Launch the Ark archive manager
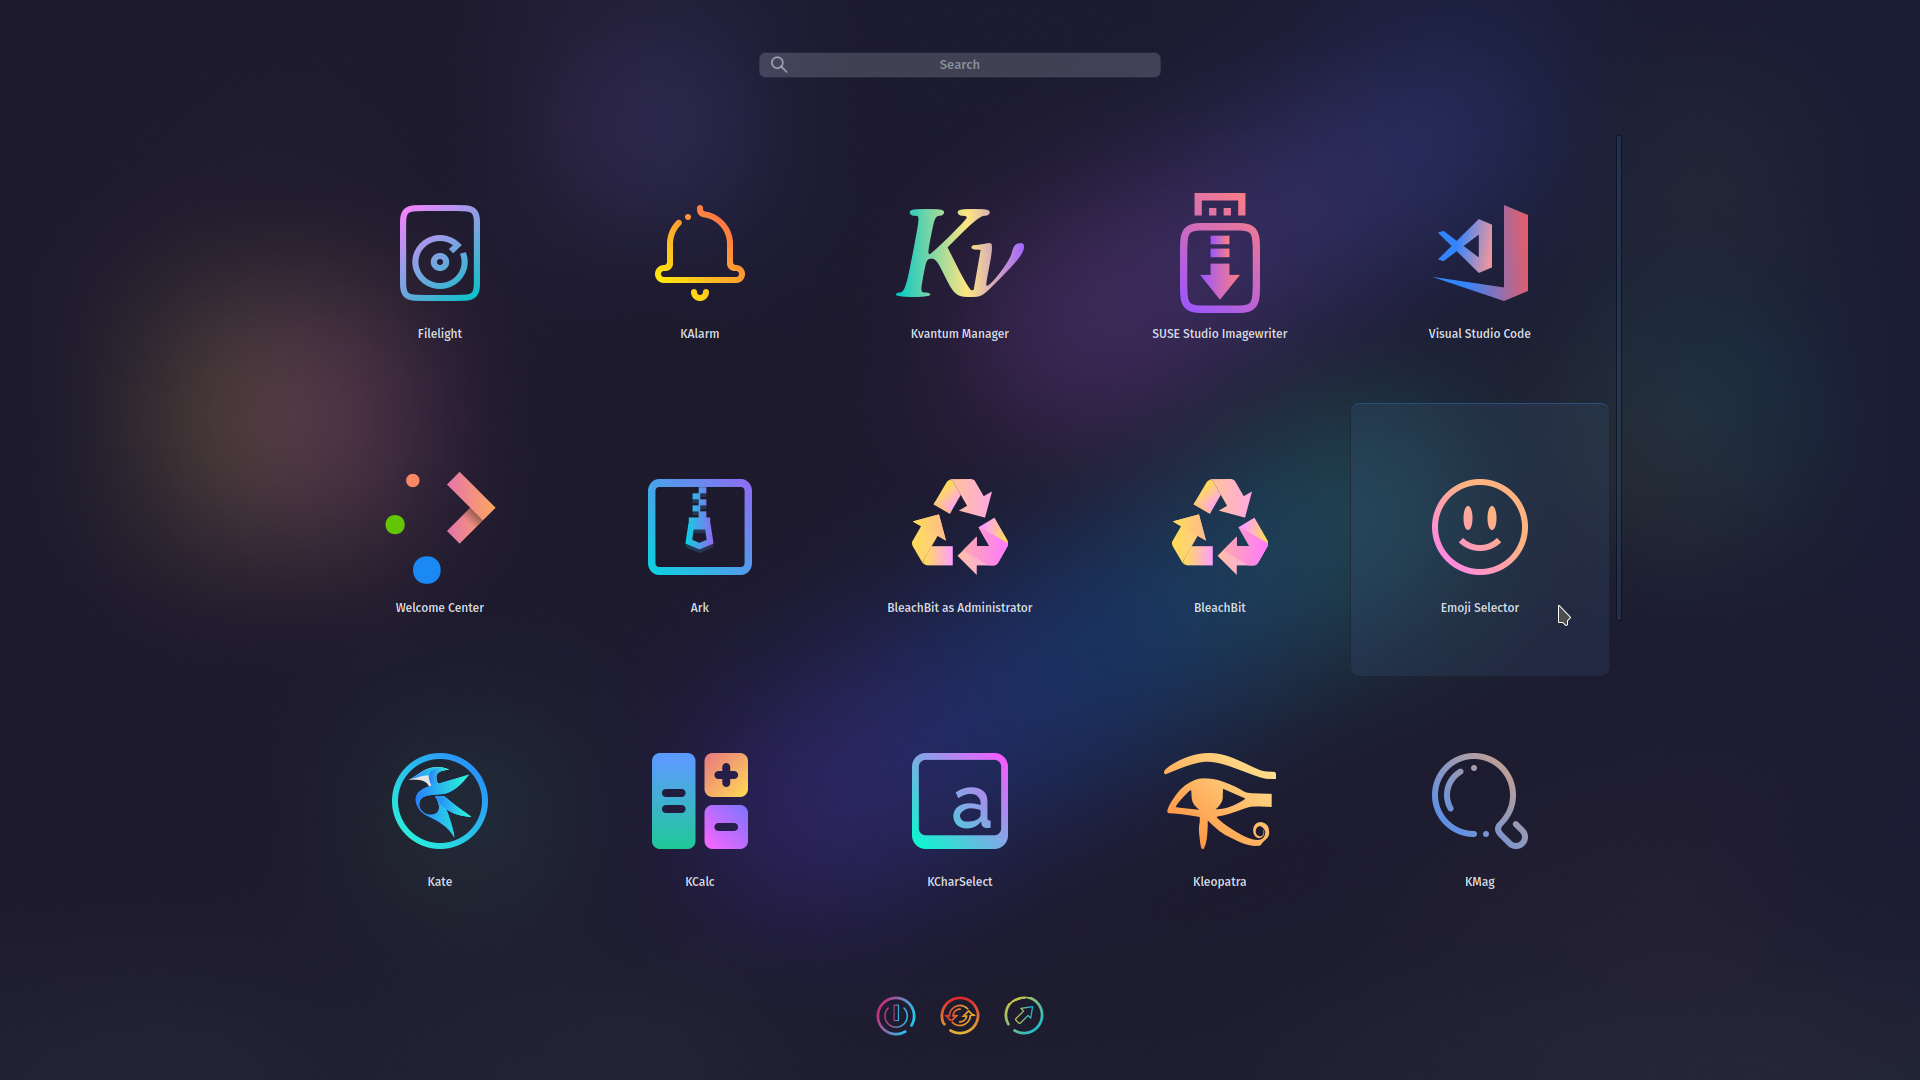The height and width of the screenshot is (1080, 1920). [700, 527]
